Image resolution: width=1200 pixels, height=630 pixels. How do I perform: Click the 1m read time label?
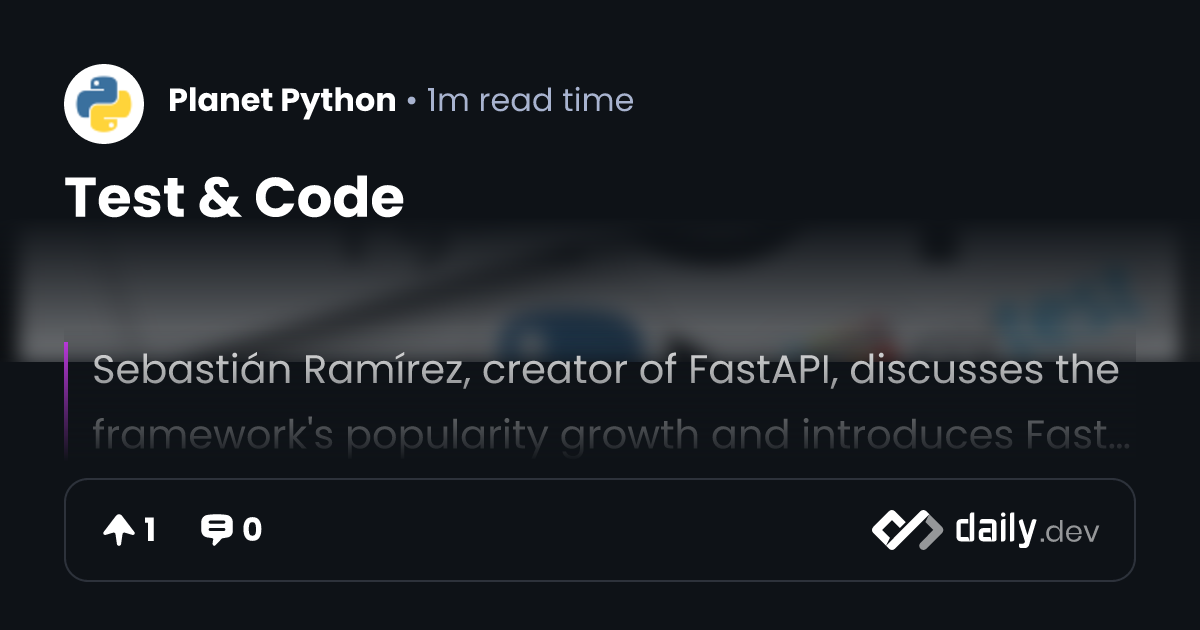[x=530, y=100]
